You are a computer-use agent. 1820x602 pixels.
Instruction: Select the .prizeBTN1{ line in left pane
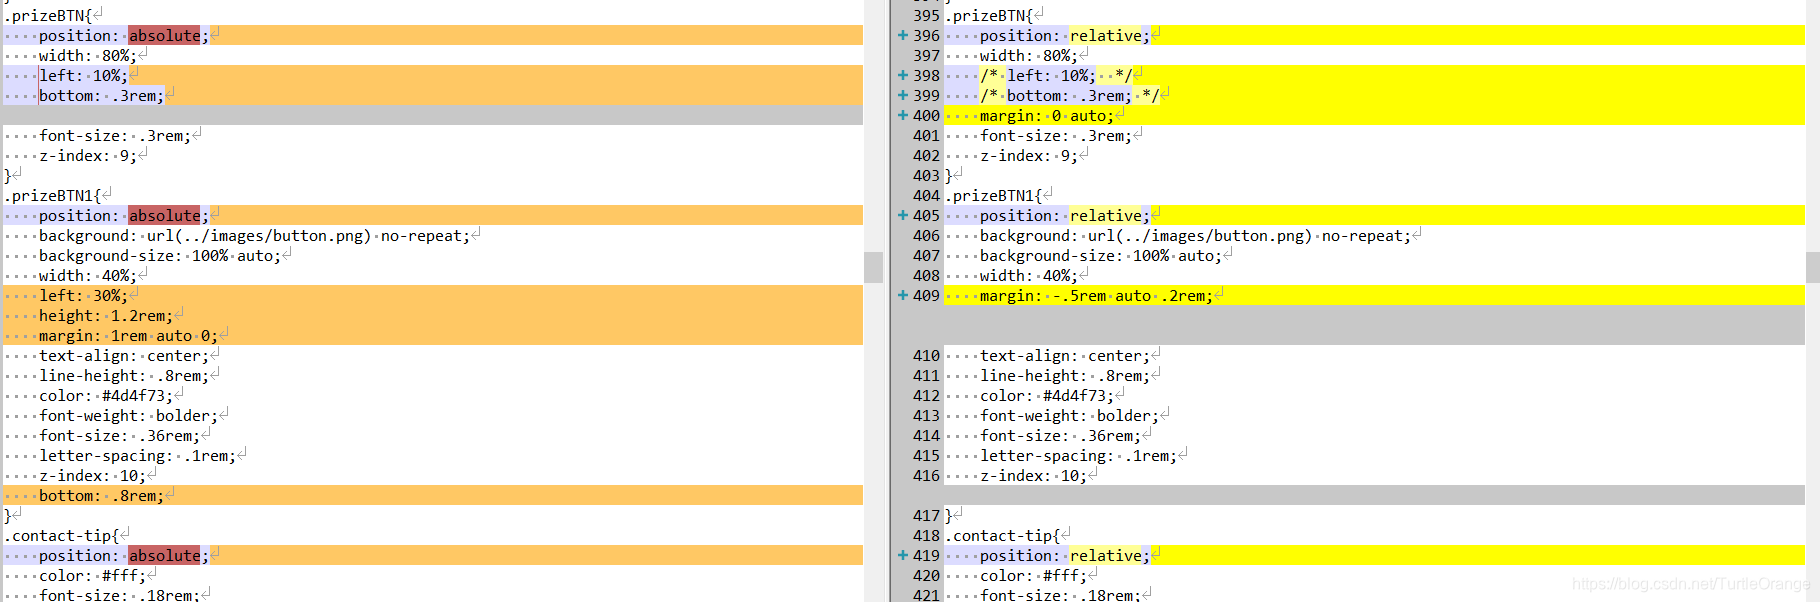pyautogui.click(x=53, y=195)
